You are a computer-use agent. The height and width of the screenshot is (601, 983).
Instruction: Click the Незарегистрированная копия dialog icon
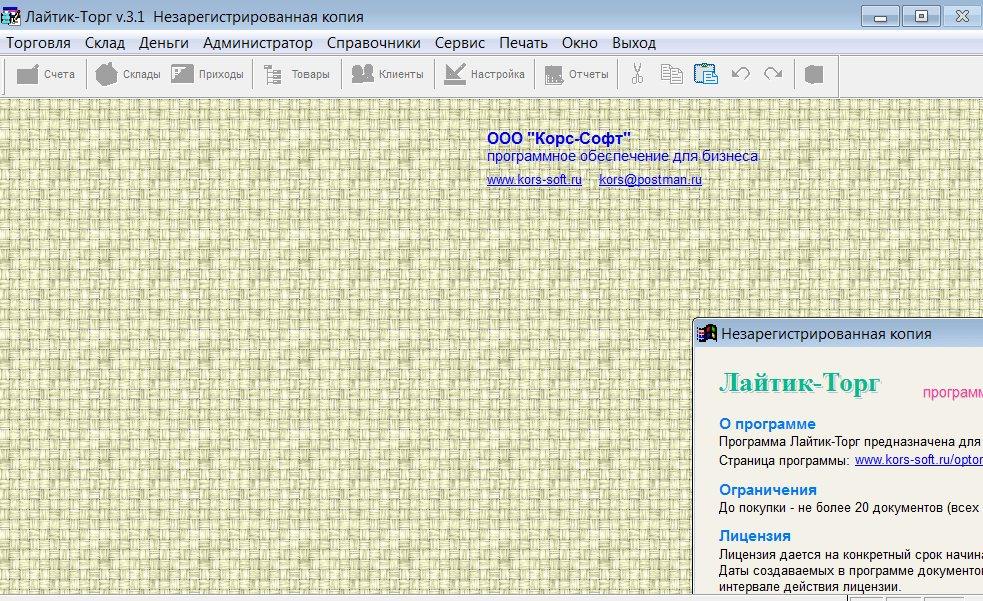[x=707, y=333]
